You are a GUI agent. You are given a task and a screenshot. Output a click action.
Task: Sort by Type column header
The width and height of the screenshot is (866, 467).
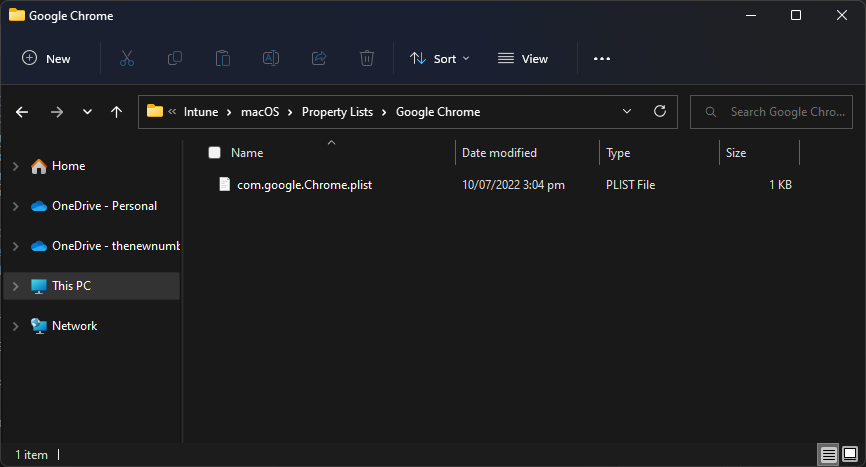click(618, 153)
